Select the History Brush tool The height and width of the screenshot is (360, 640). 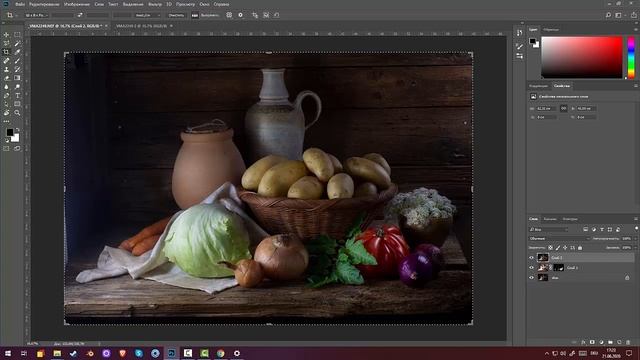(x=17, y=69)
